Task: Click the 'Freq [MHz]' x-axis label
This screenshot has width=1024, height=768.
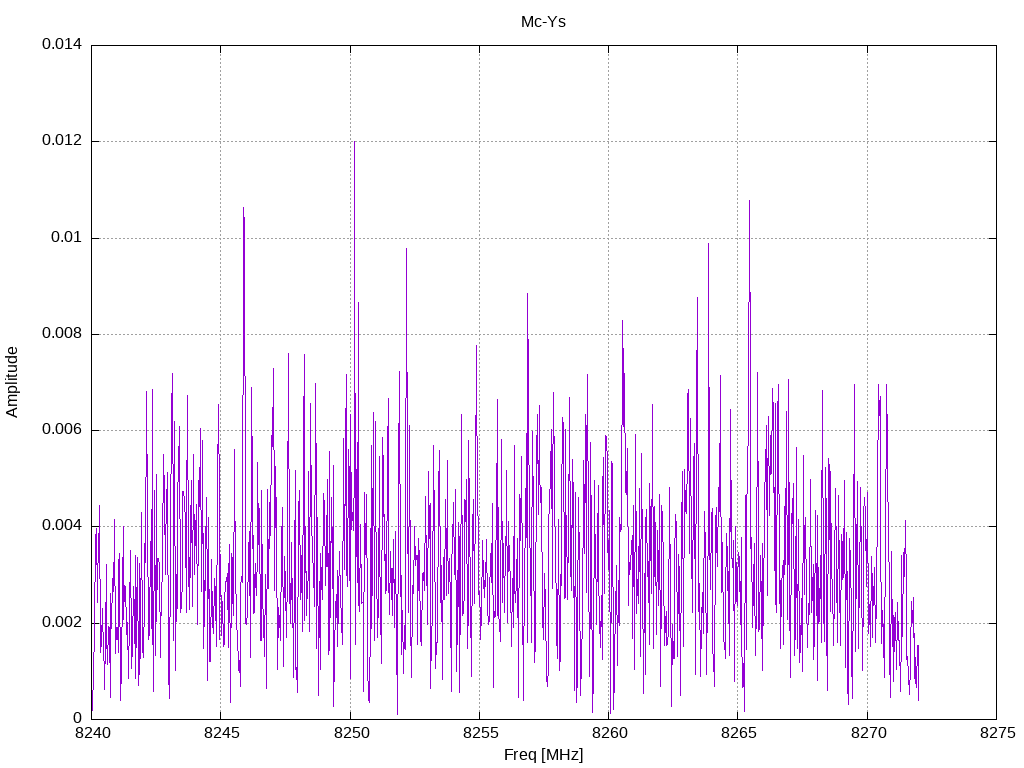Action: coord(543,755)
